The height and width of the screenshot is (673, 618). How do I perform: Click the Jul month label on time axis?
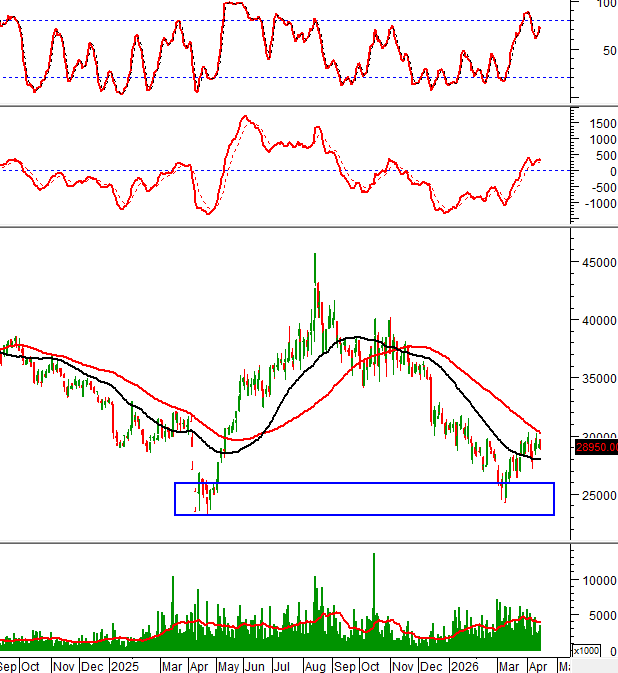[x=284, y=665]
